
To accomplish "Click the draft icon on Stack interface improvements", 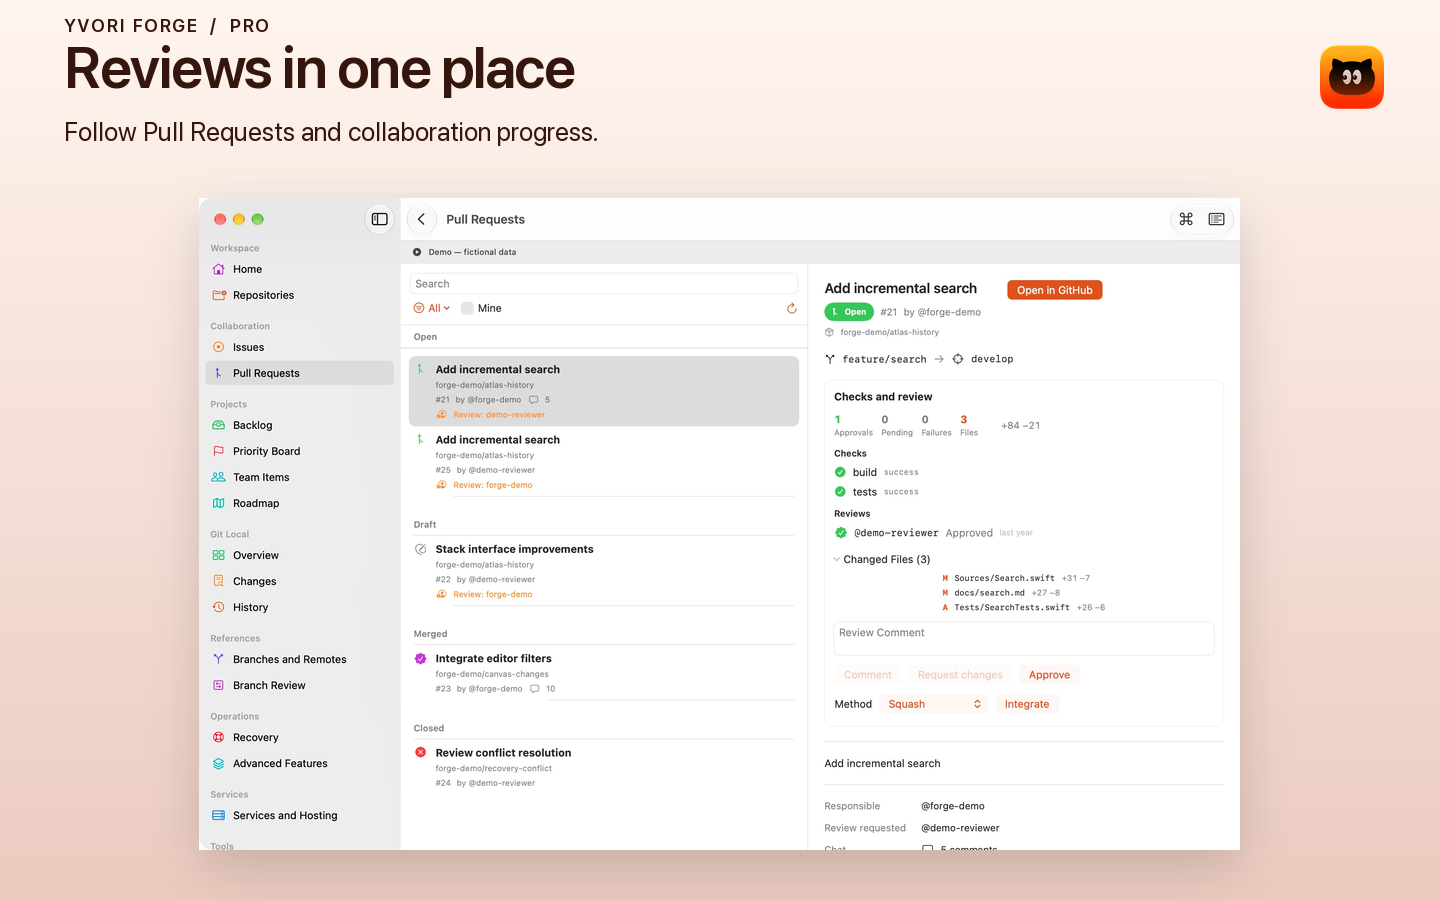I will (x=421, y=549).
